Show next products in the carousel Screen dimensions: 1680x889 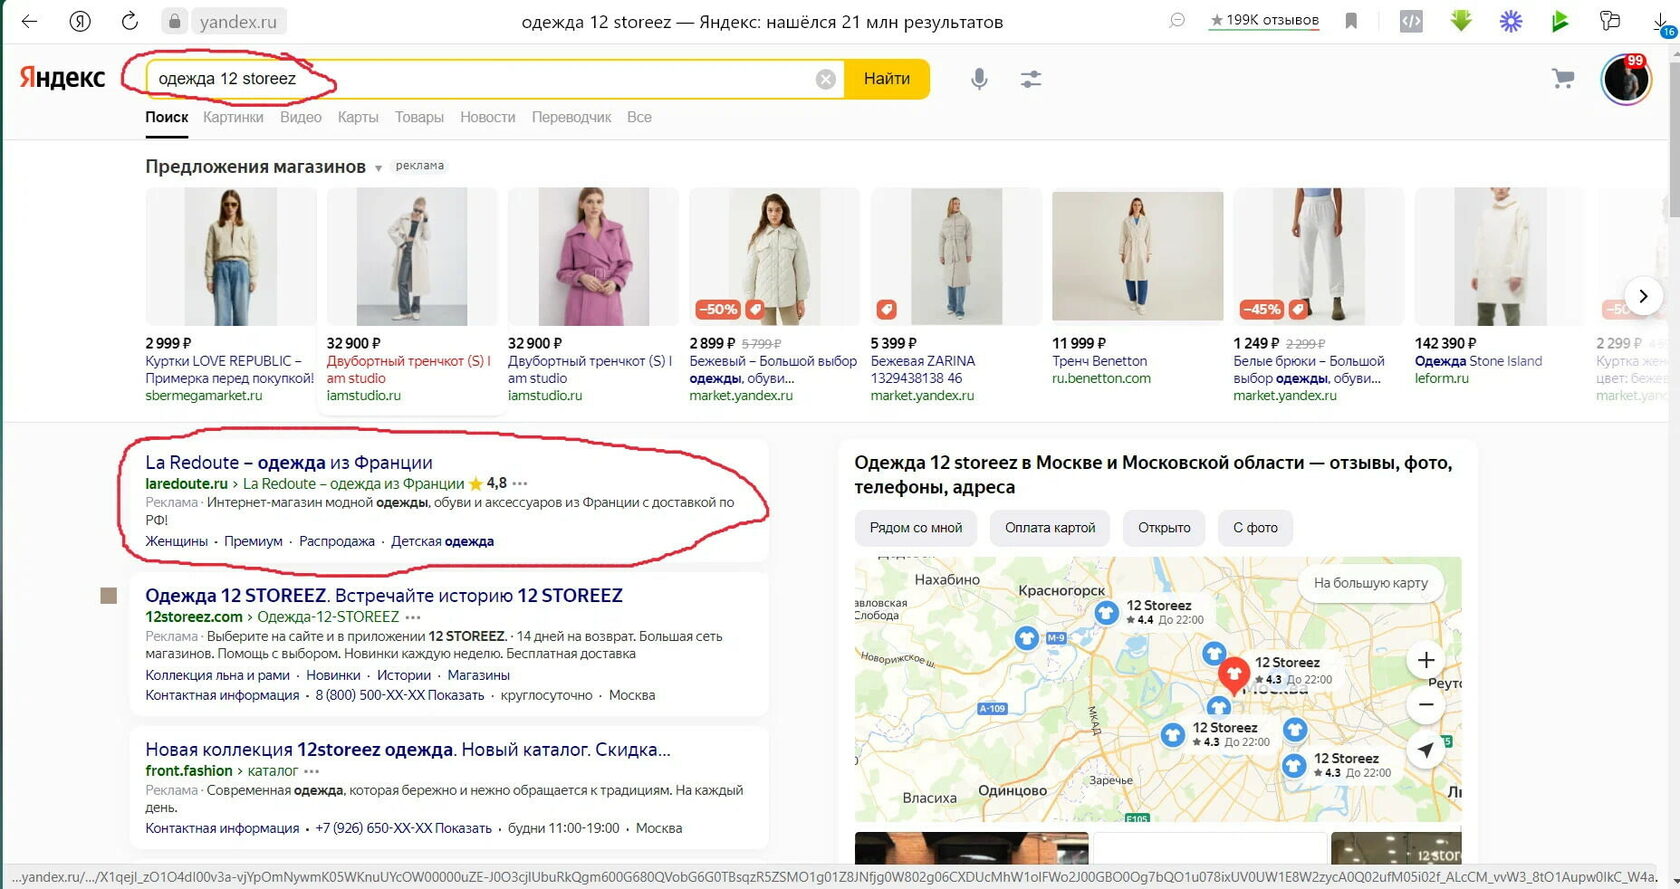(1643, 296)
